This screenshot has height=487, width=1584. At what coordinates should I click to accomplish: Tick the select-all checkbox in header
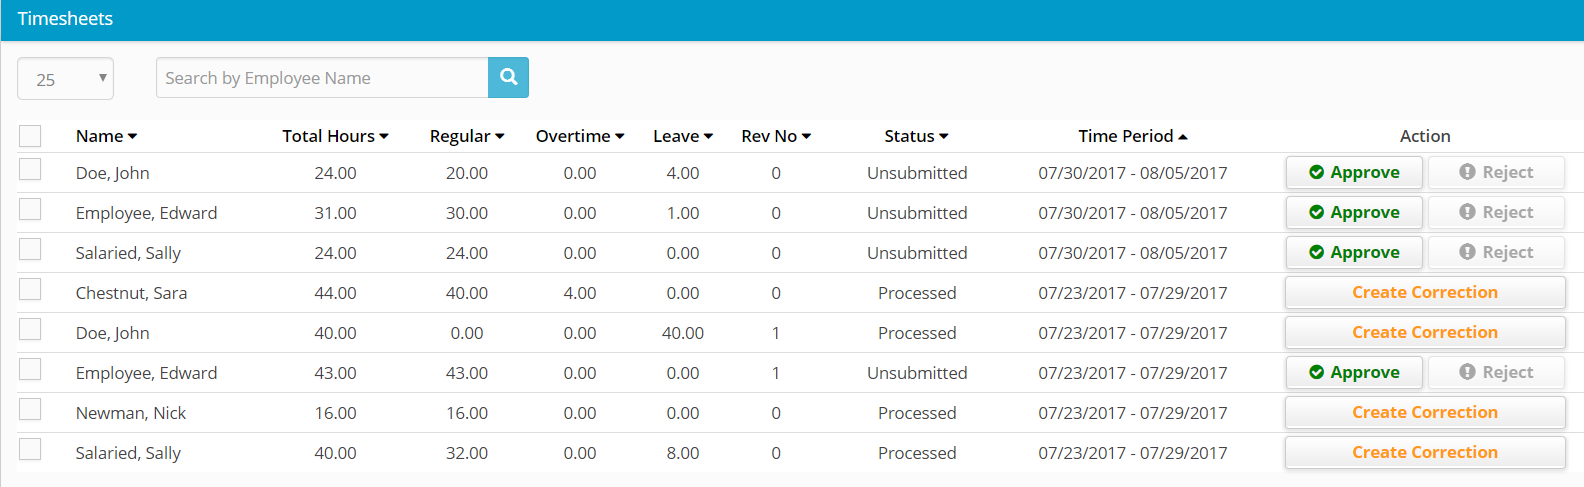[x=30, y=136]
